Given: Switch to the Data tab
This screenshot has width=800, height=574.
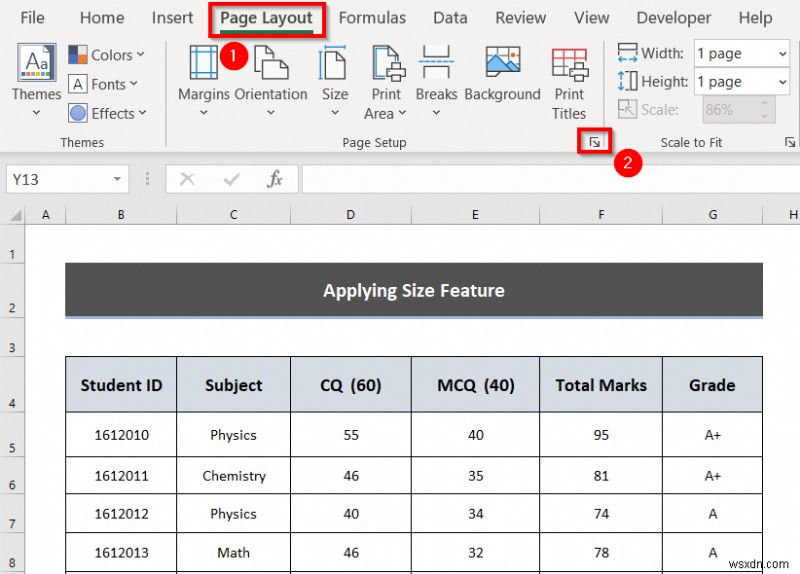Looking at the screenshot, I should [x=450, y=18].
